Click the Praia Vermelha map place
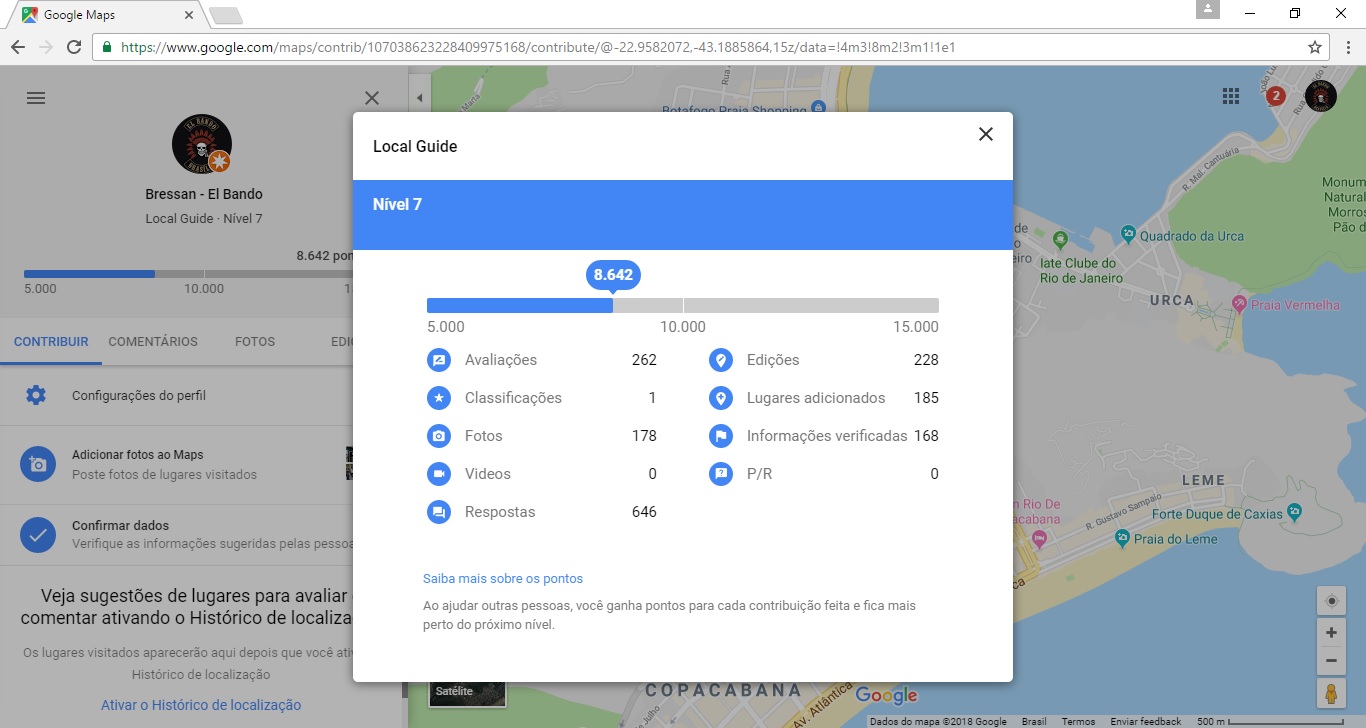1366x728 pixels. [1285, 304]
